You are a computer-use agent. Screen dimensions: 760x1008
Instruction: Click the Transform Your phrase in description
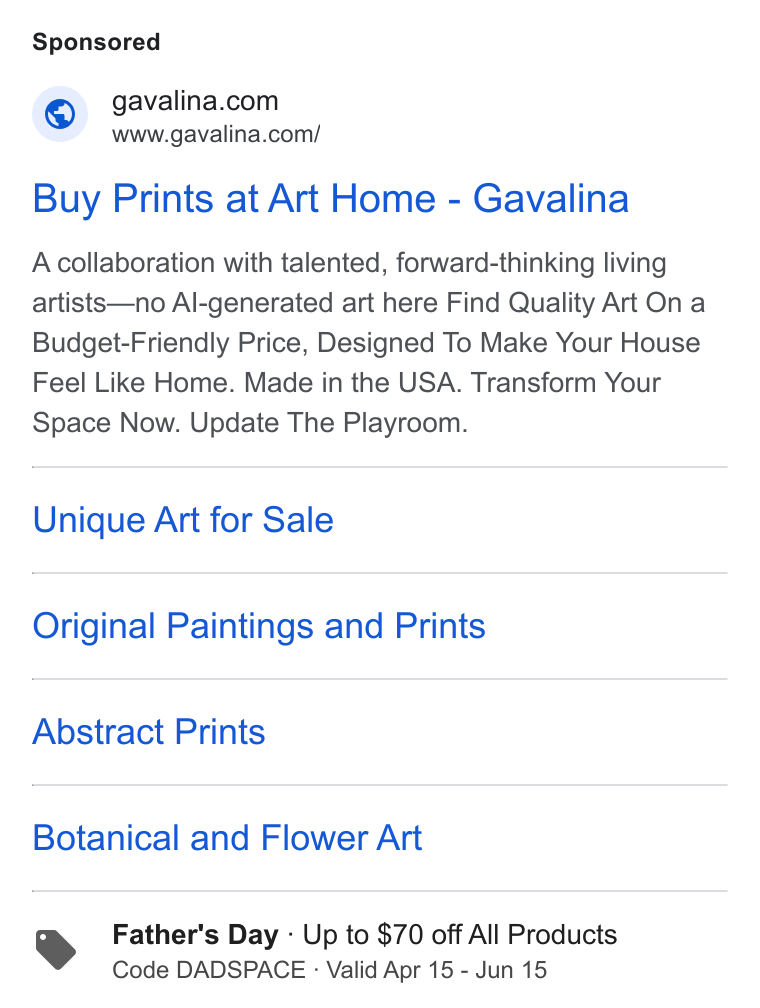565,383
